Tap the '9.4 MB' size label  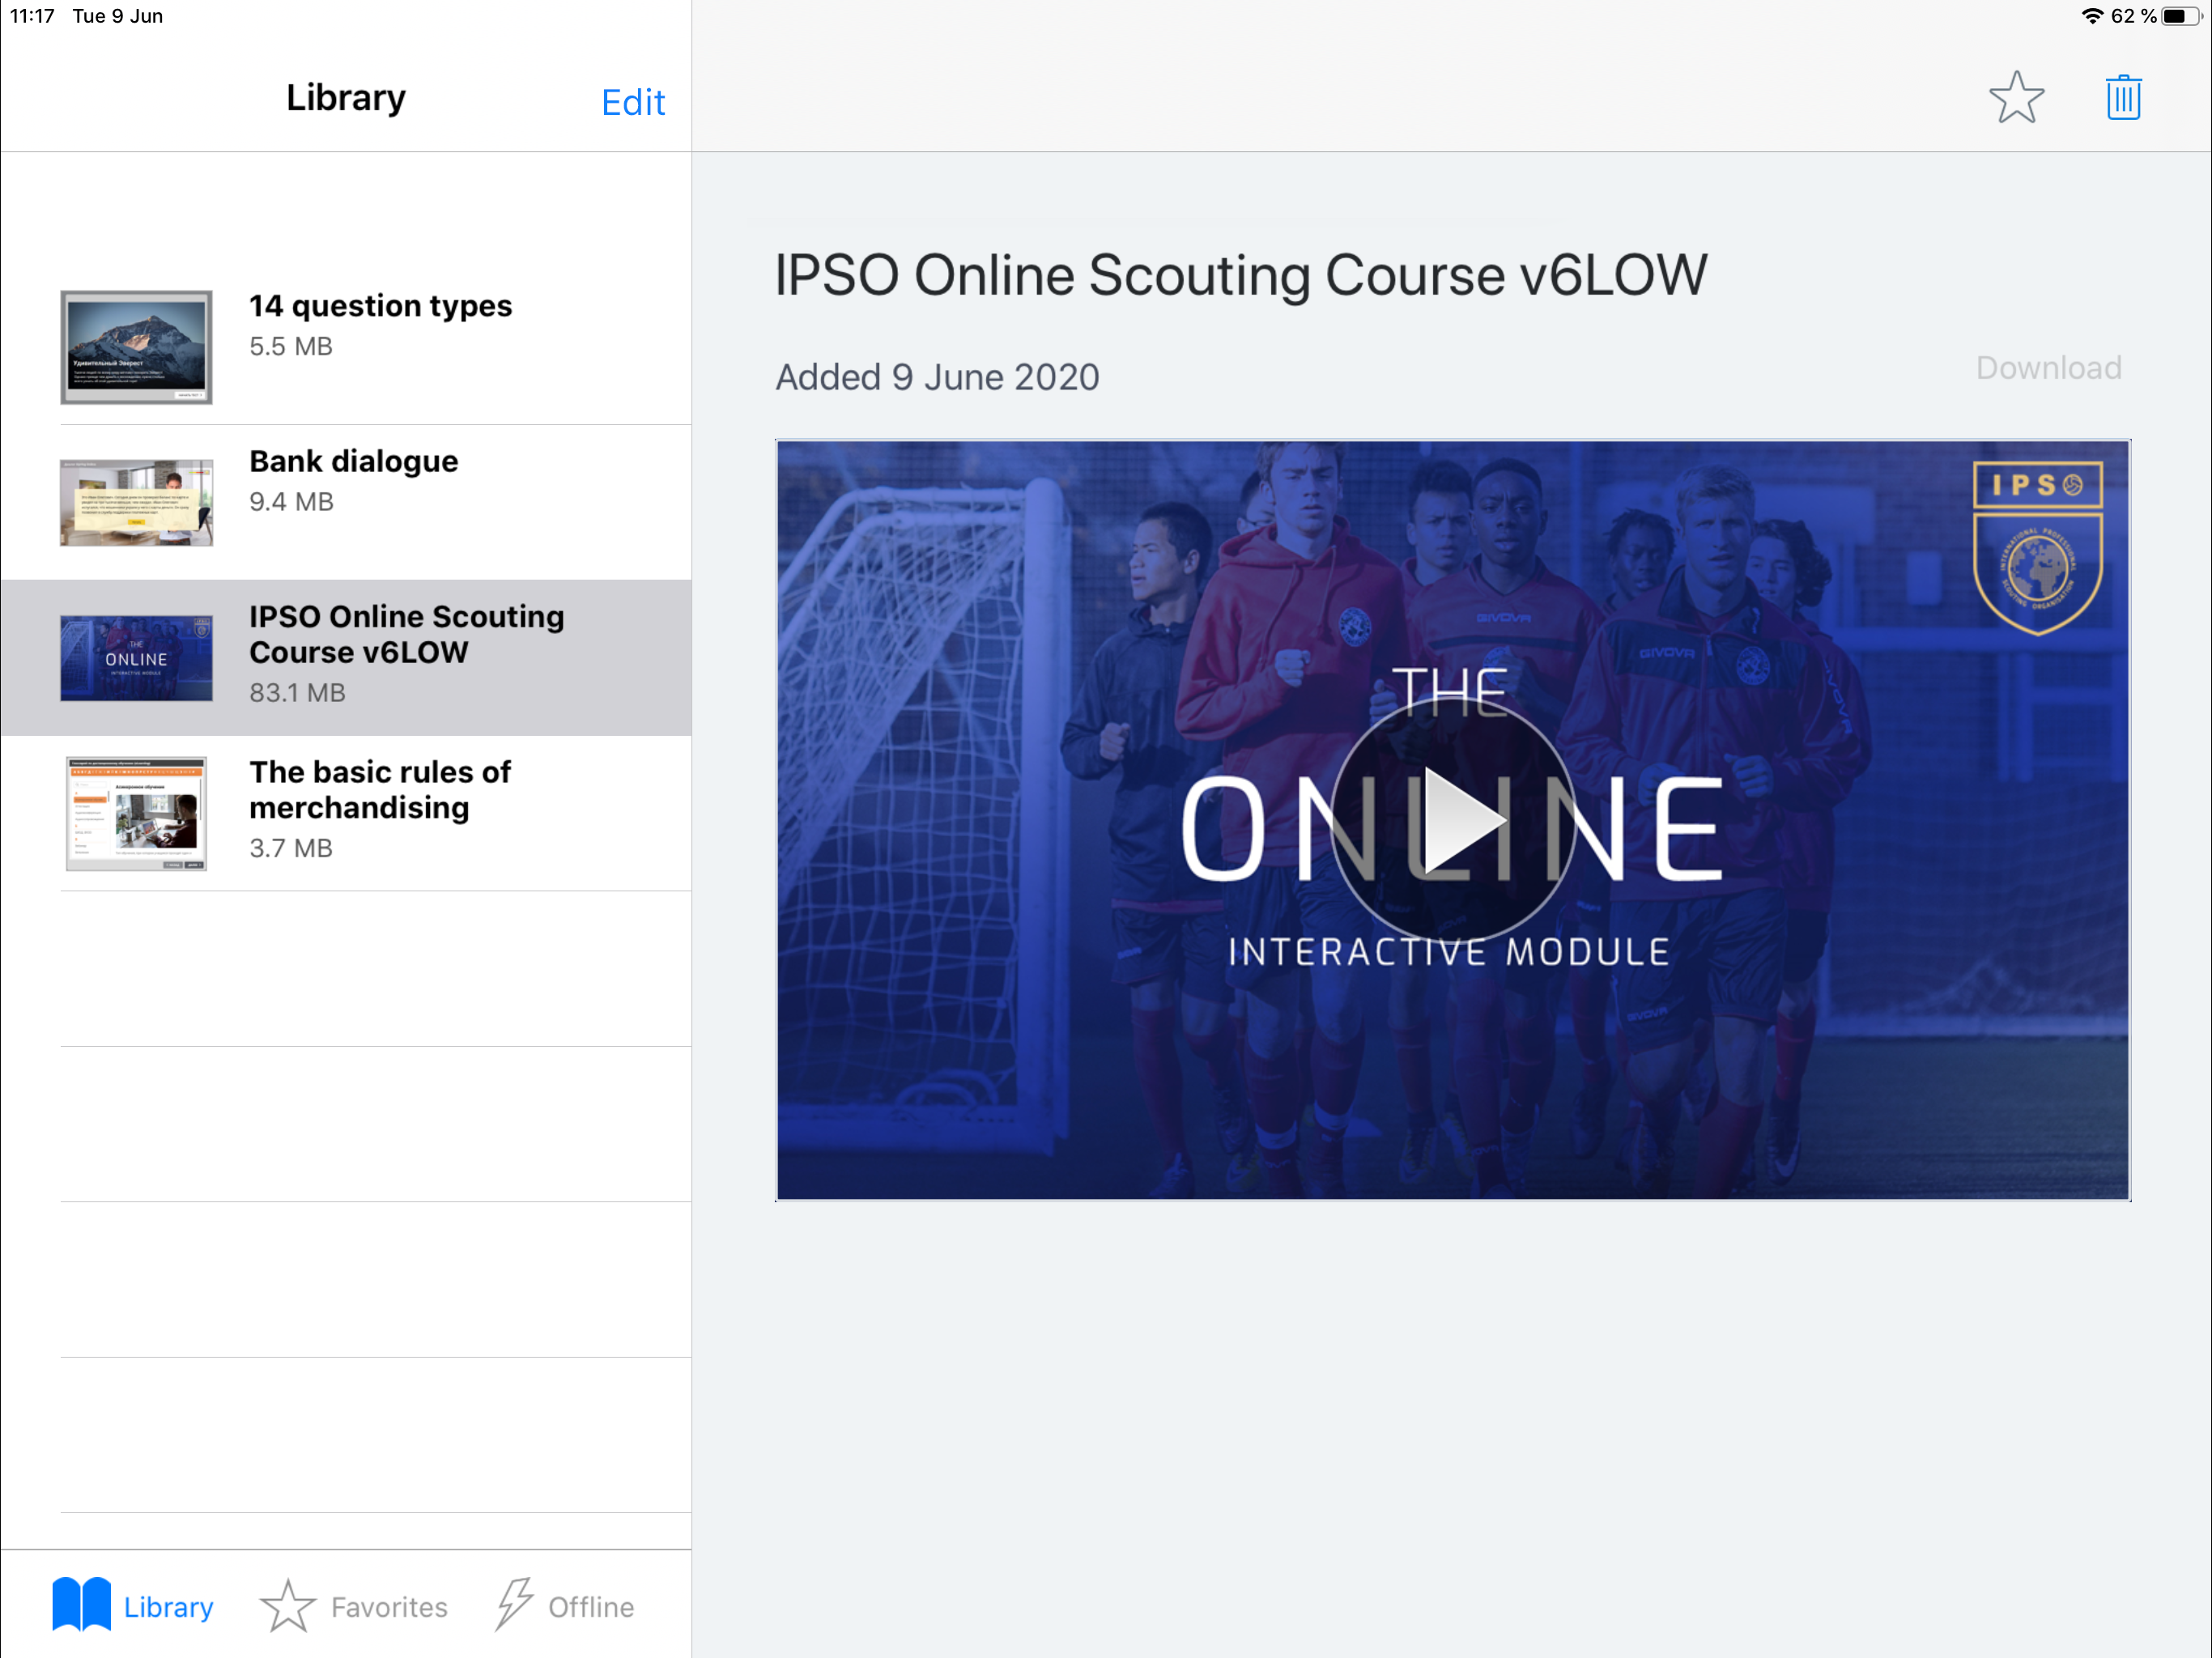point(291,501)
